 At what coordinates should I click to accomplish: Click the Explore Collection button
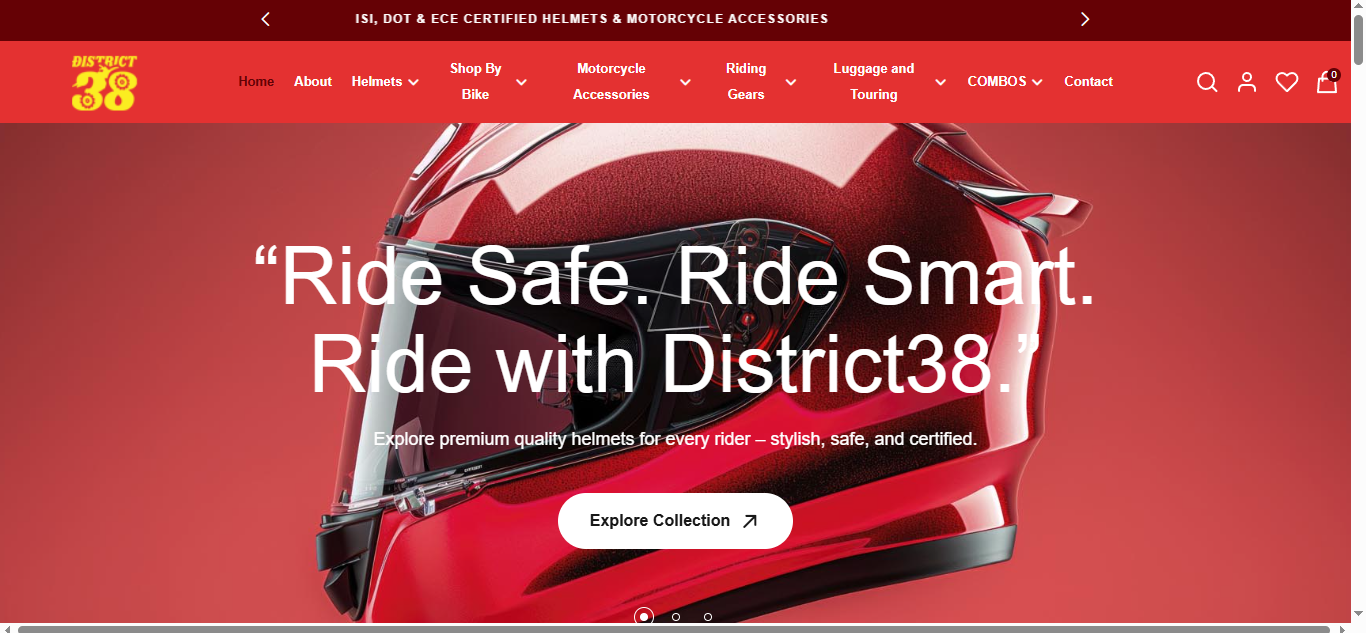[675, 521]
